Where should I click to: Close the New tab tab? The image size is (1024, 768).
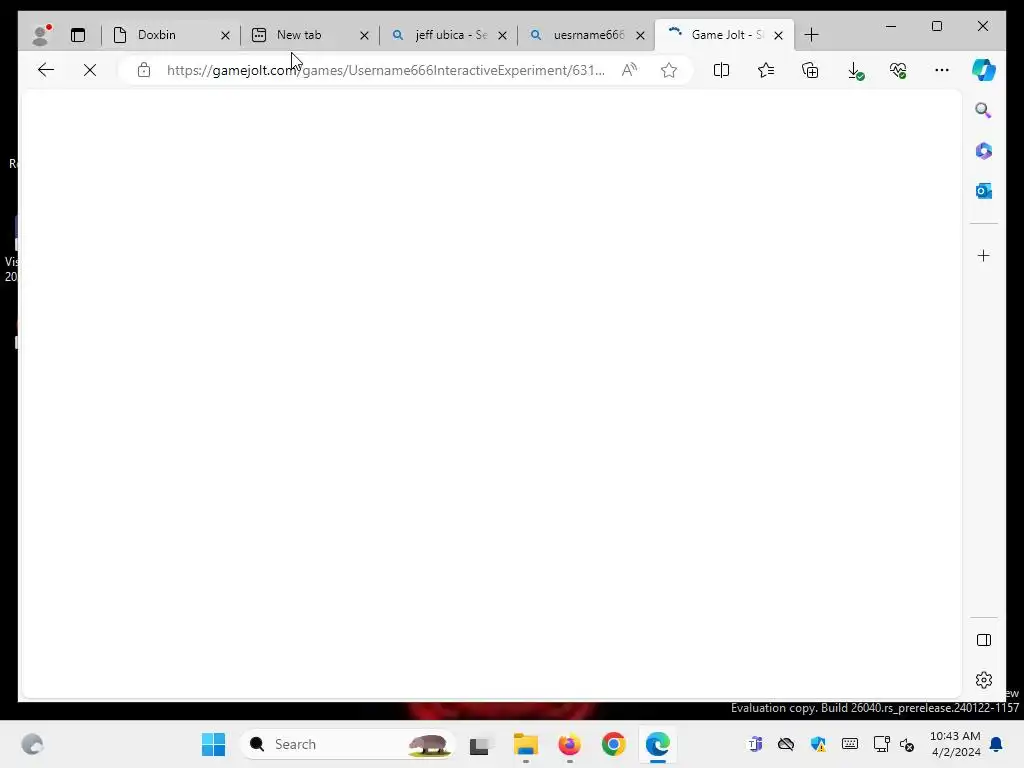click(x=364, y=35)
